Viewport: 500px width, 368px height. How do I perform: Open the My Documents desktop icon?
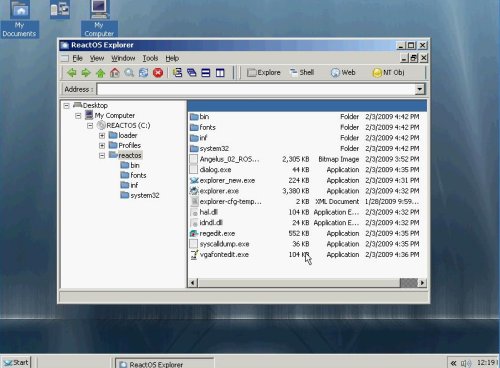coord(20,19)
